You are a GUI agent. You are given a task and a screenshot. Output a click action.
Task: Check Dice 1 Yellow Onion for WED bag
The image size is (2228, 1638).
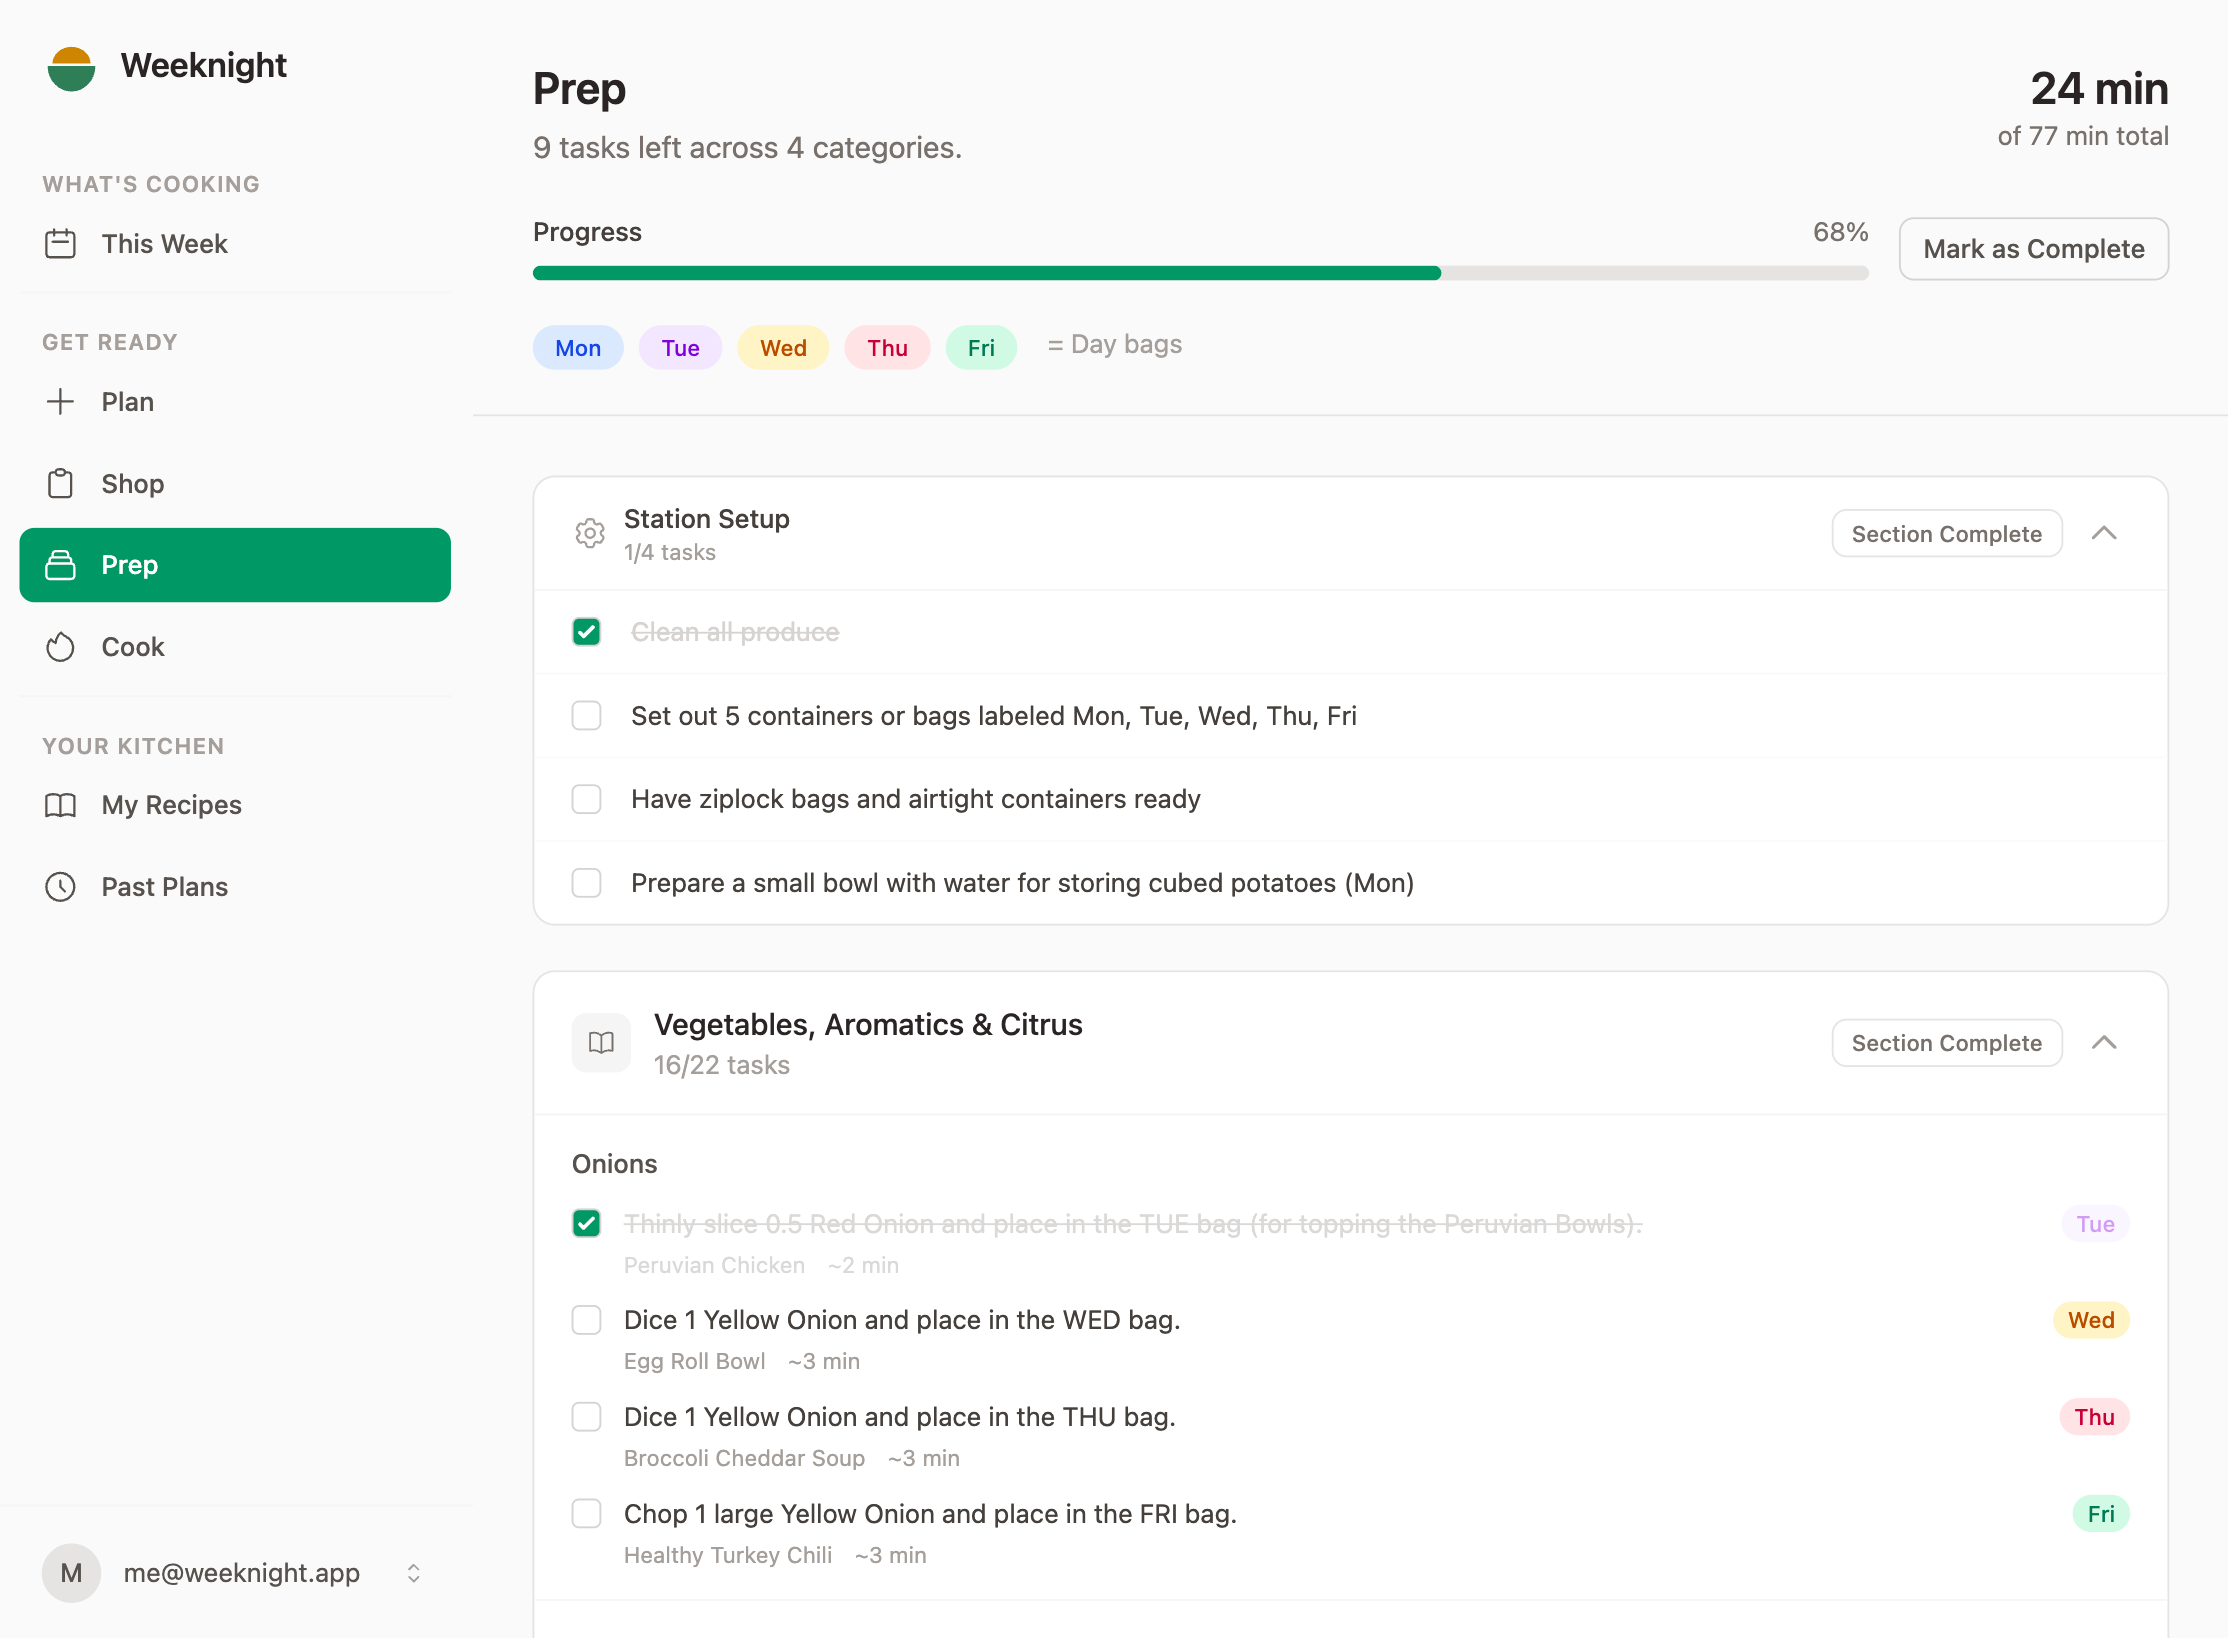[586, 1320]
